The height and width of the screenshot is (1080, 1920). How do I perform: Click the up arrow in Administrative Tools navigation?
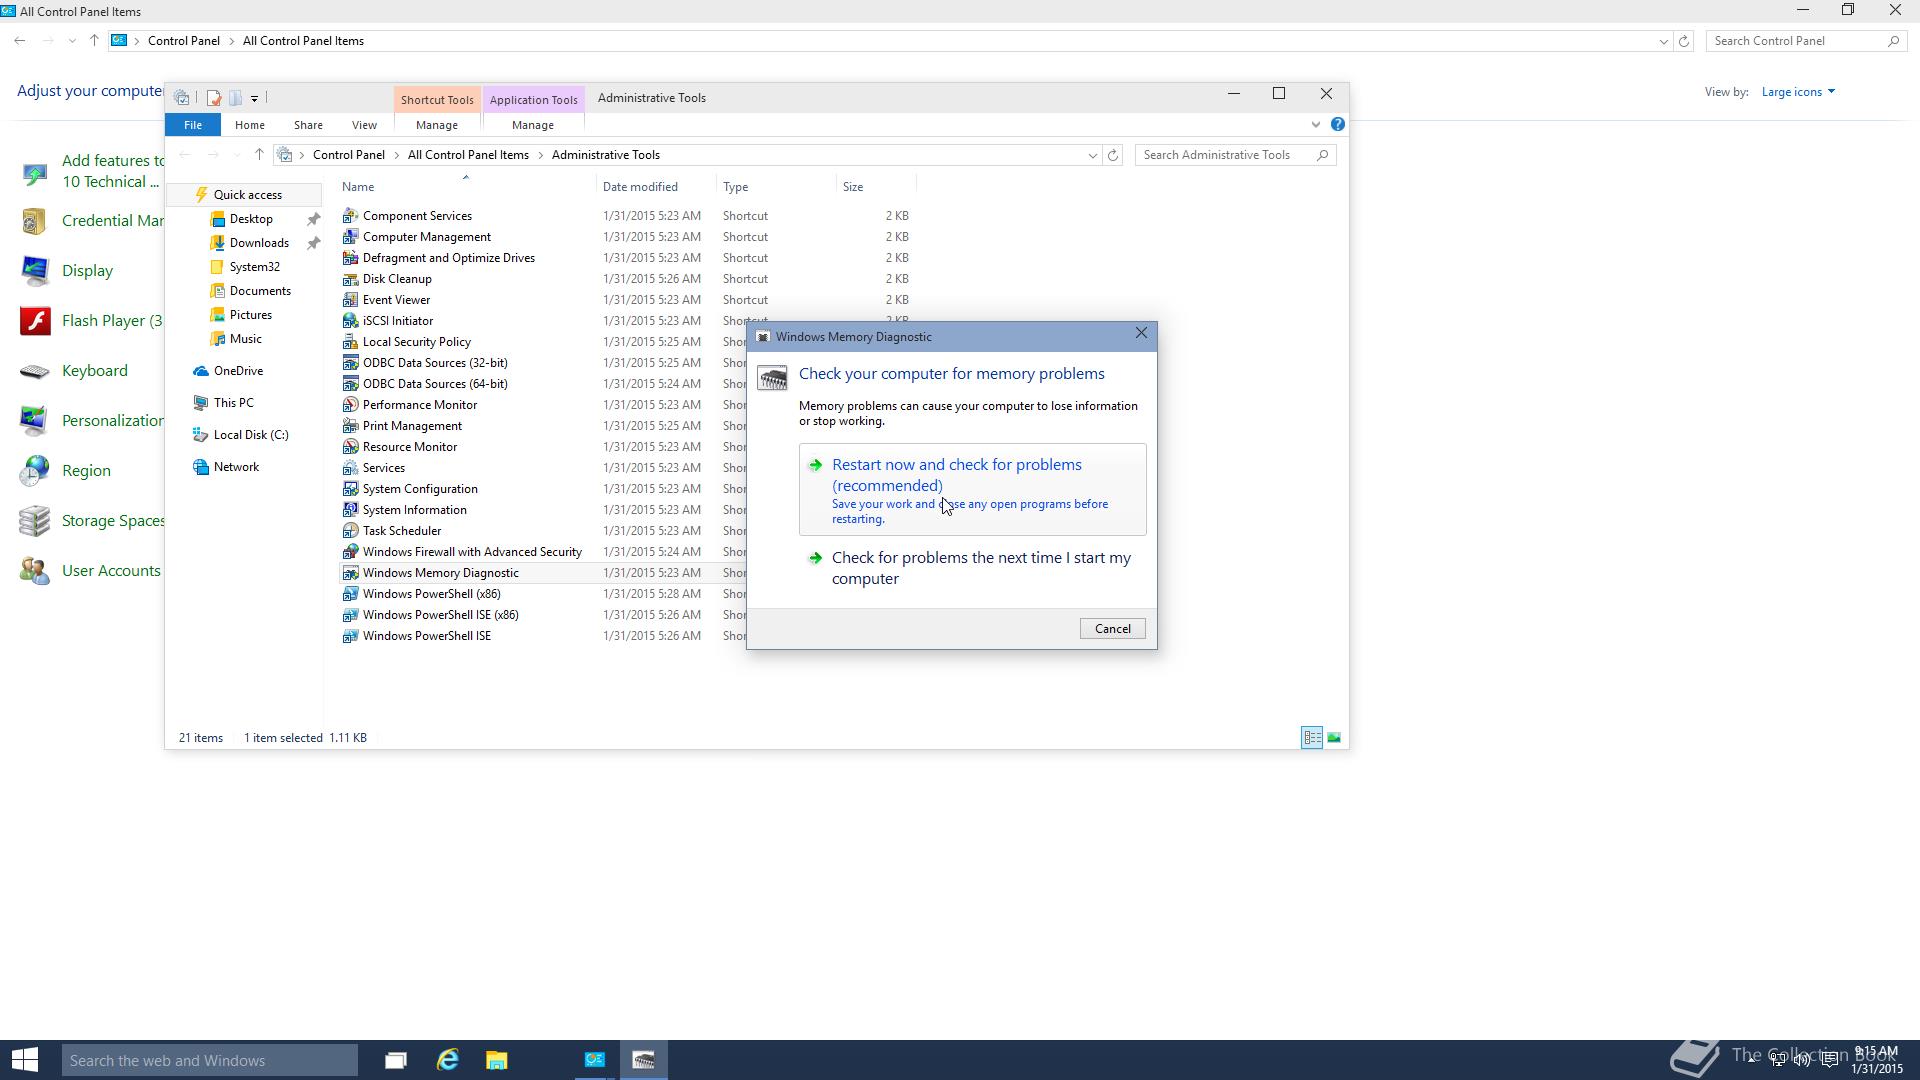coord(259,155)
